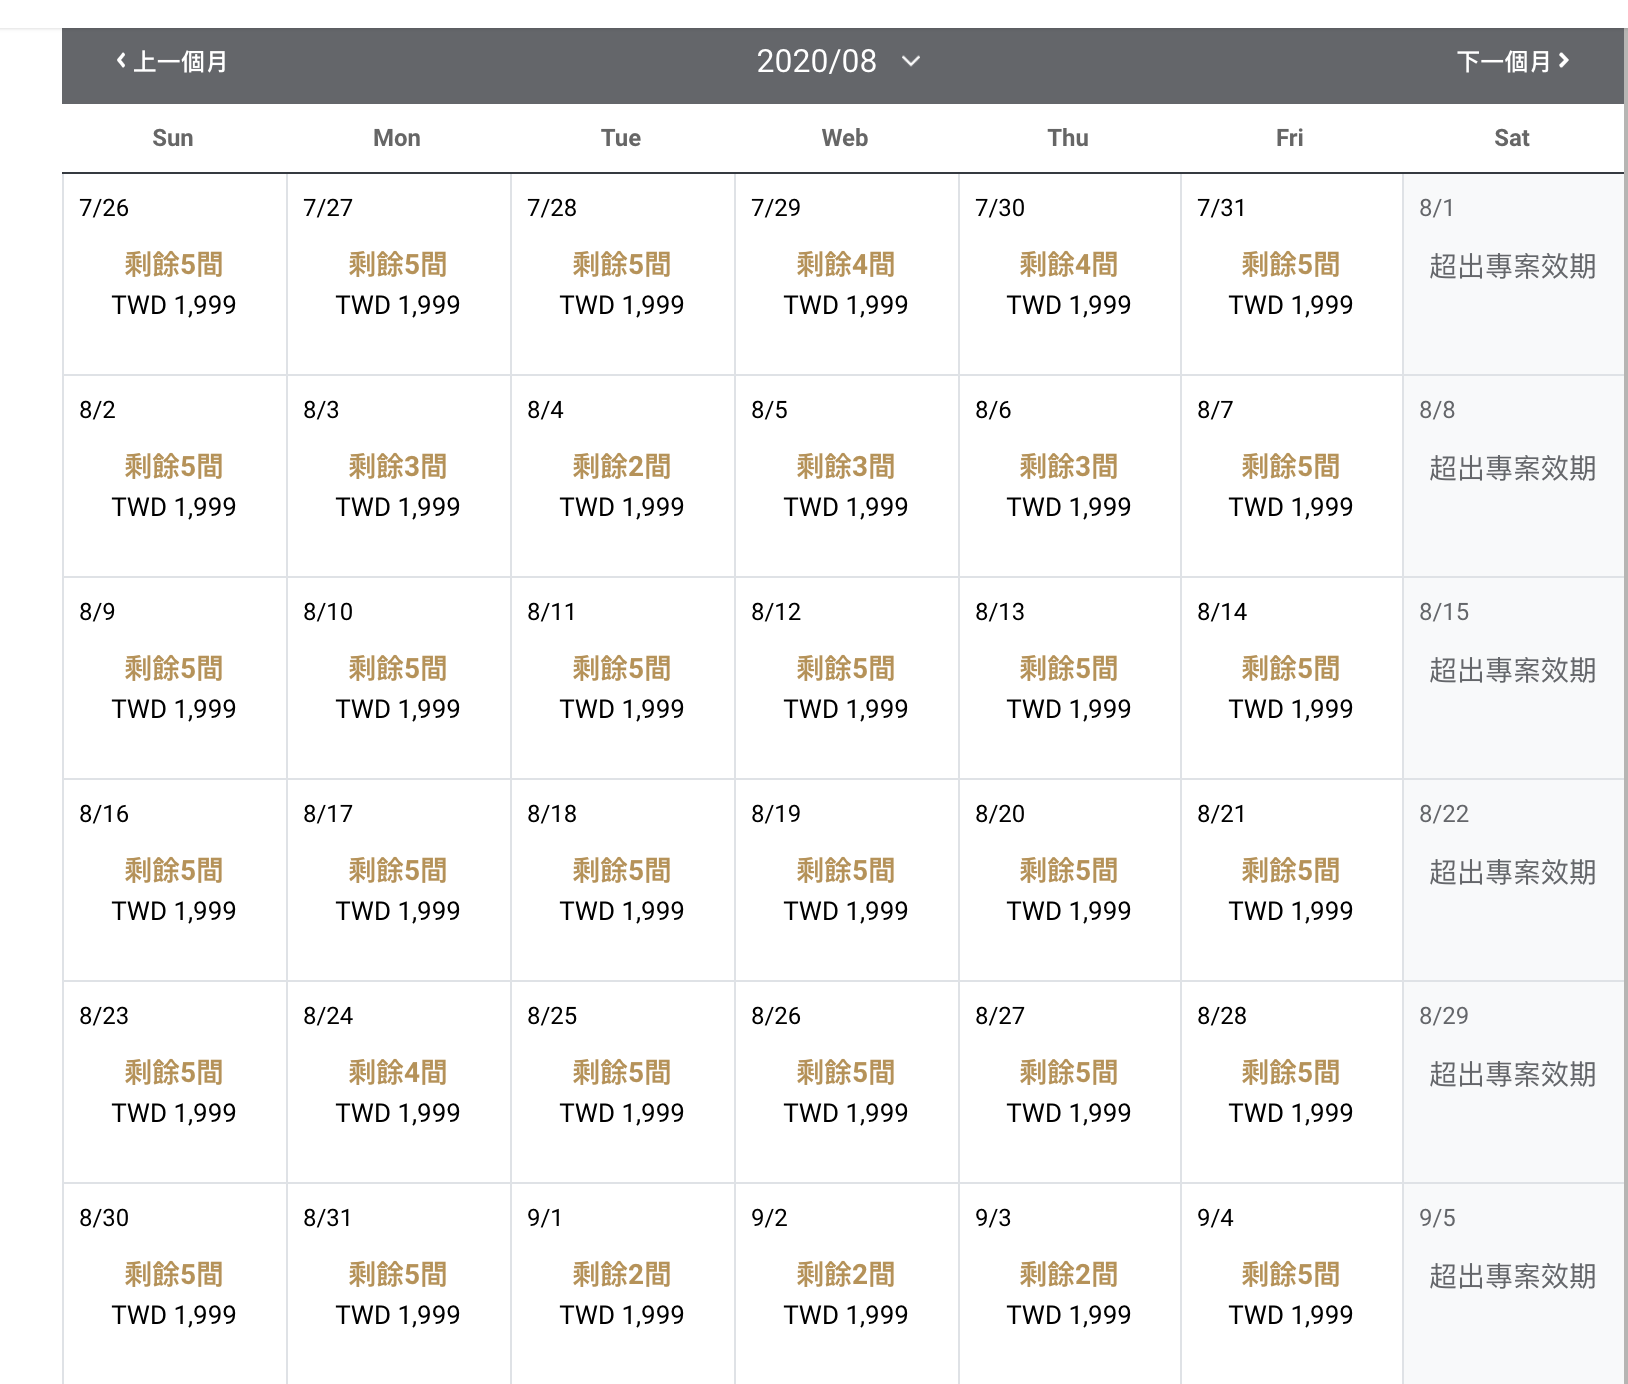Click the Fri column header
The image size is (1628, 1384).
pos(1290,138)
